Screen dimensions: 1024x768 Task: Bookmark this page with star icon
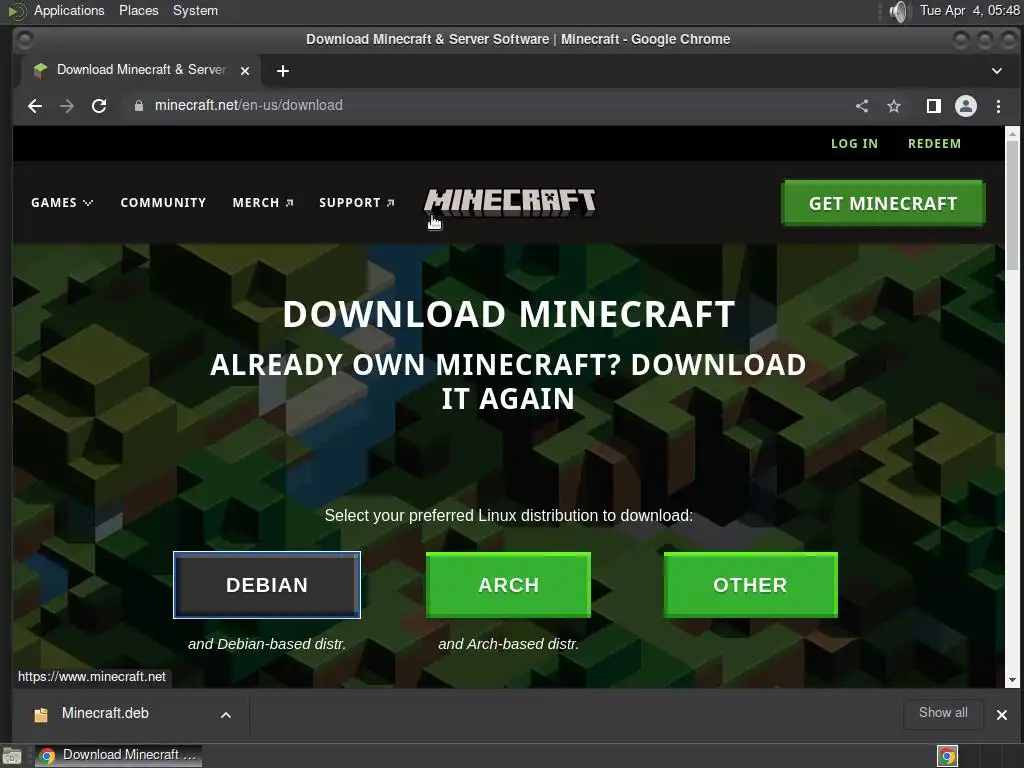pos(894,106)
